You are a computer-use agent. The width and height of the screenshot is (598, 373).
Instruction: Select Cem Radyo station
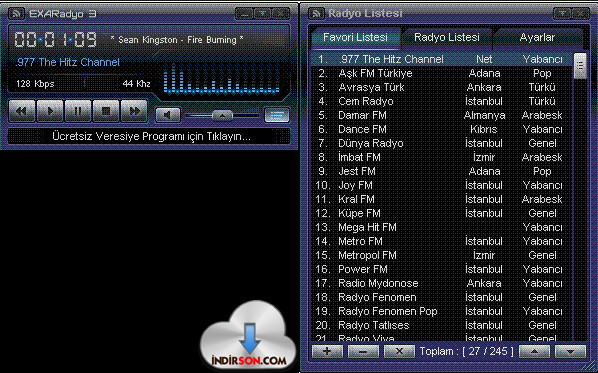point(441,101)
